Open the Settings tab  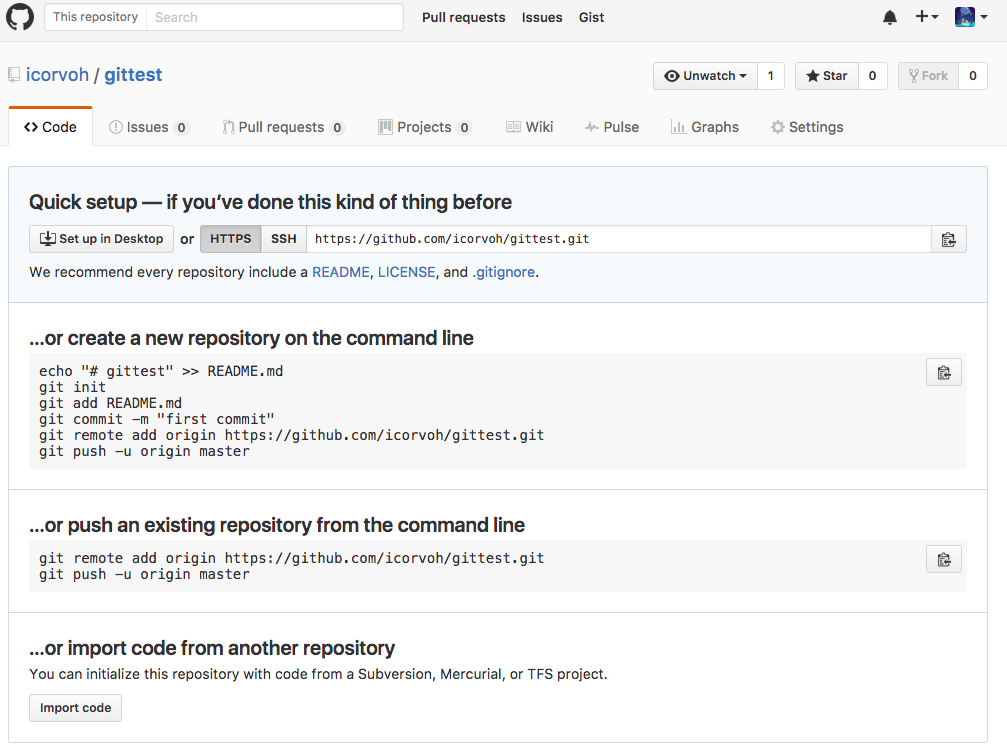807,127
